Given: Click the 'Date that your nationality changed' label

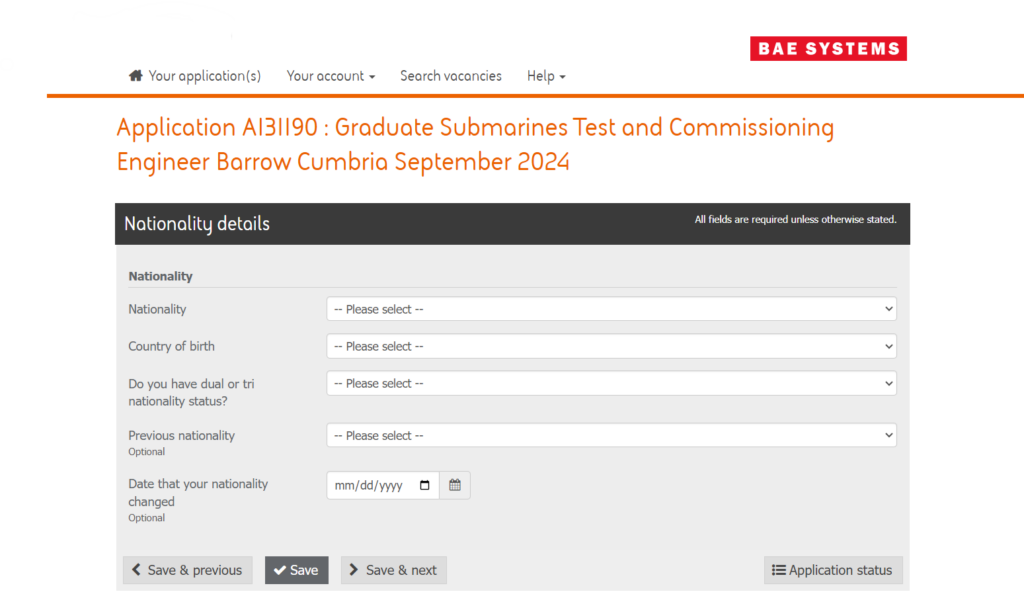Looking at the screenshot, I should pyautogui.click(x=198, y=492).
